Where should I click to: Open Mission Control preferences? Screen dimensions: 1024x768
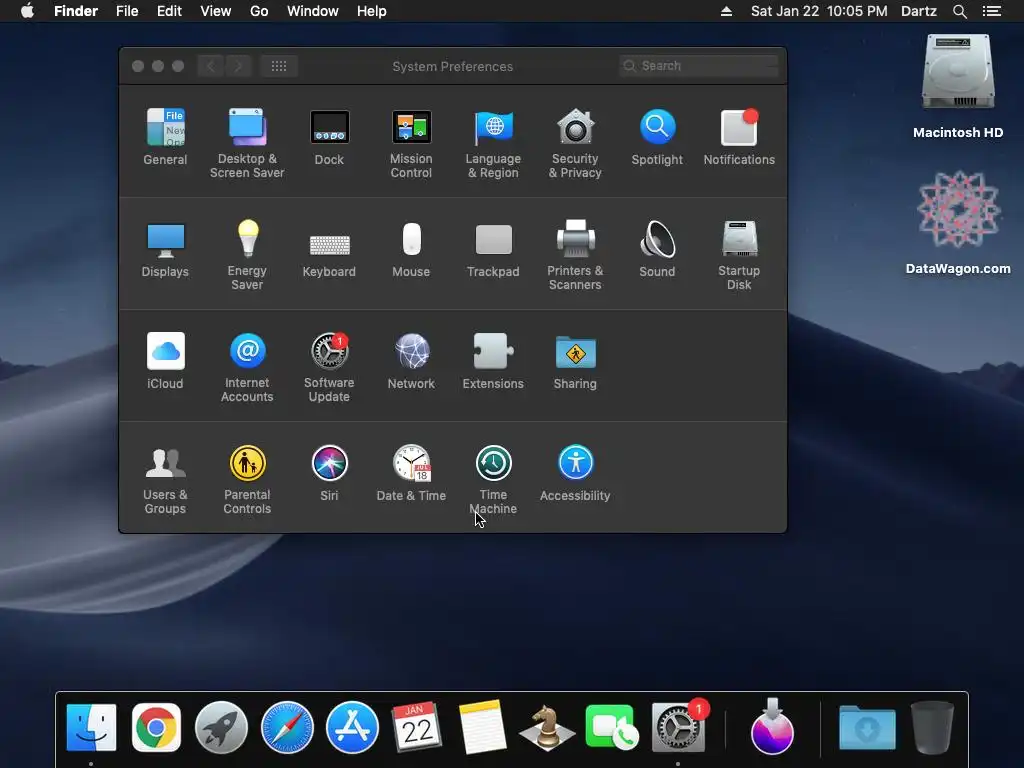[x=411, y=143]
